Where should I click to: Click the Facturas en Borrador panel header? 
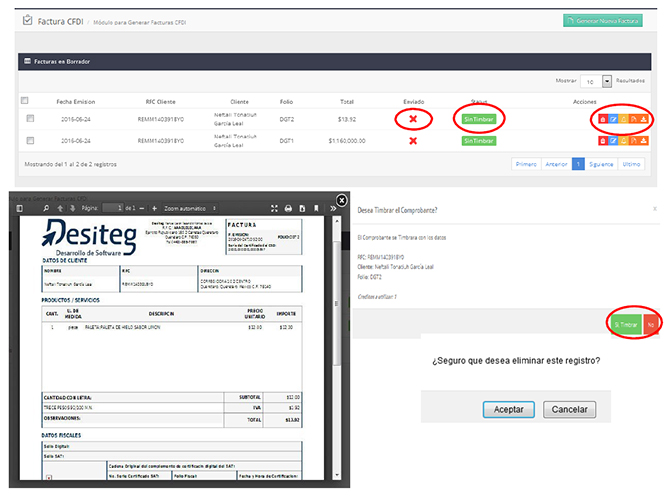334,62
